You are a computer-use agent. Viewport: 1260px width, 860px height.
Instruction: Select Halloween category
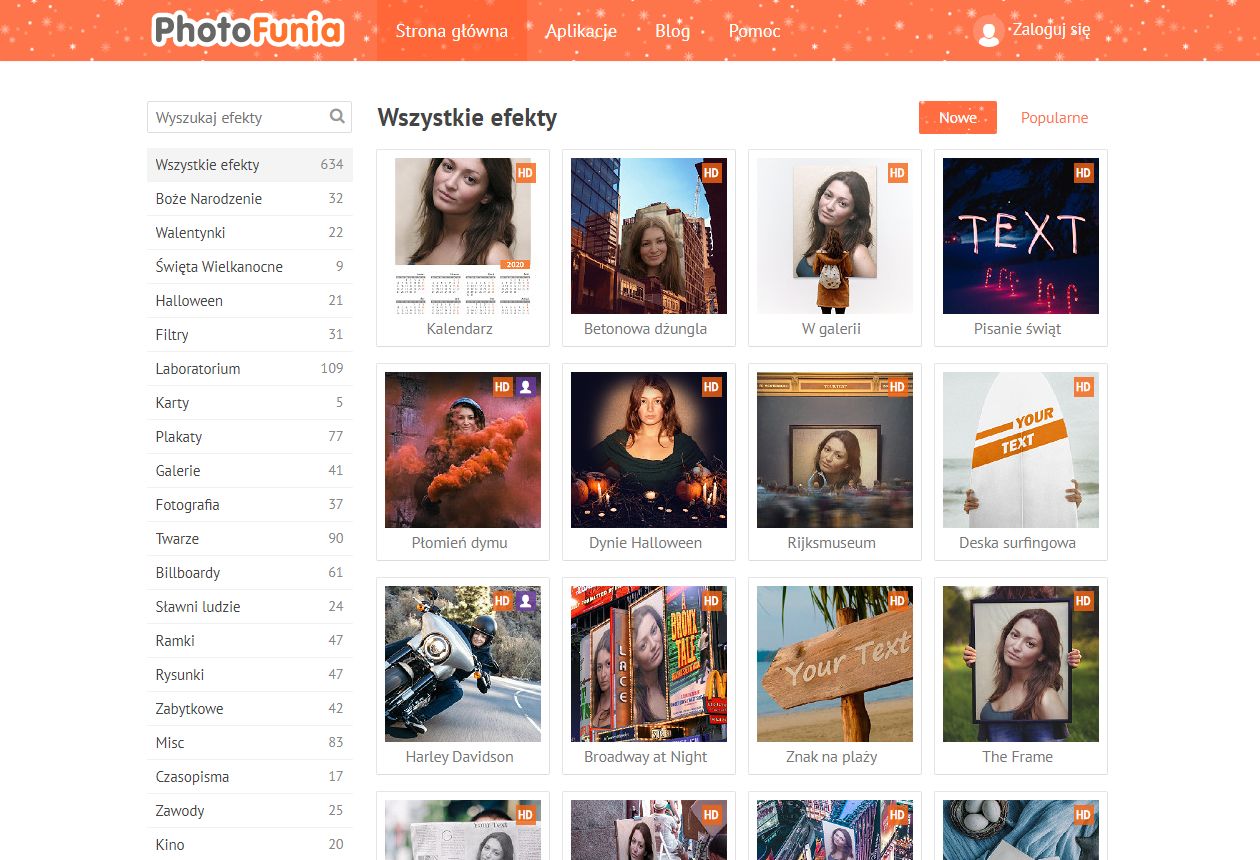(249, 301)
